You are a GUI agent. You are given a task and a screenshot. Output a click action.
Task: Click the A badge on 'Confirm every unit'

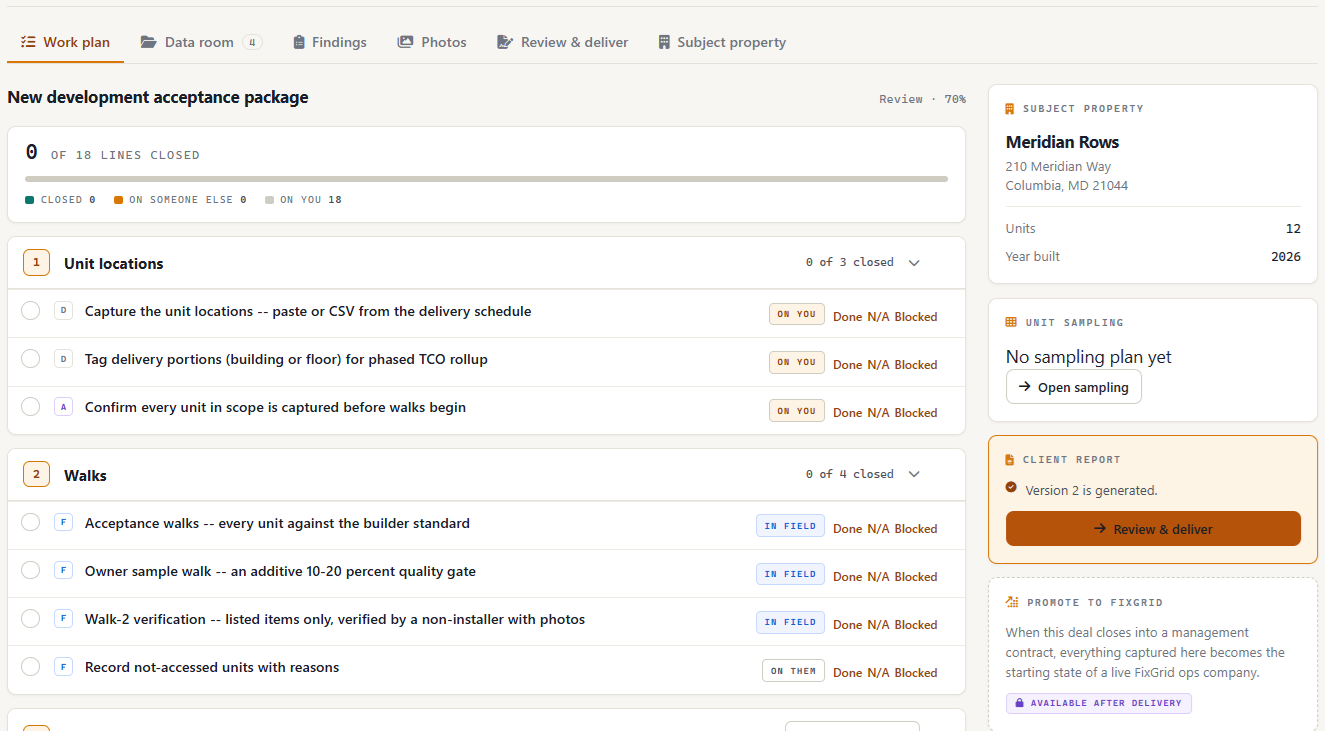(63, 407)
